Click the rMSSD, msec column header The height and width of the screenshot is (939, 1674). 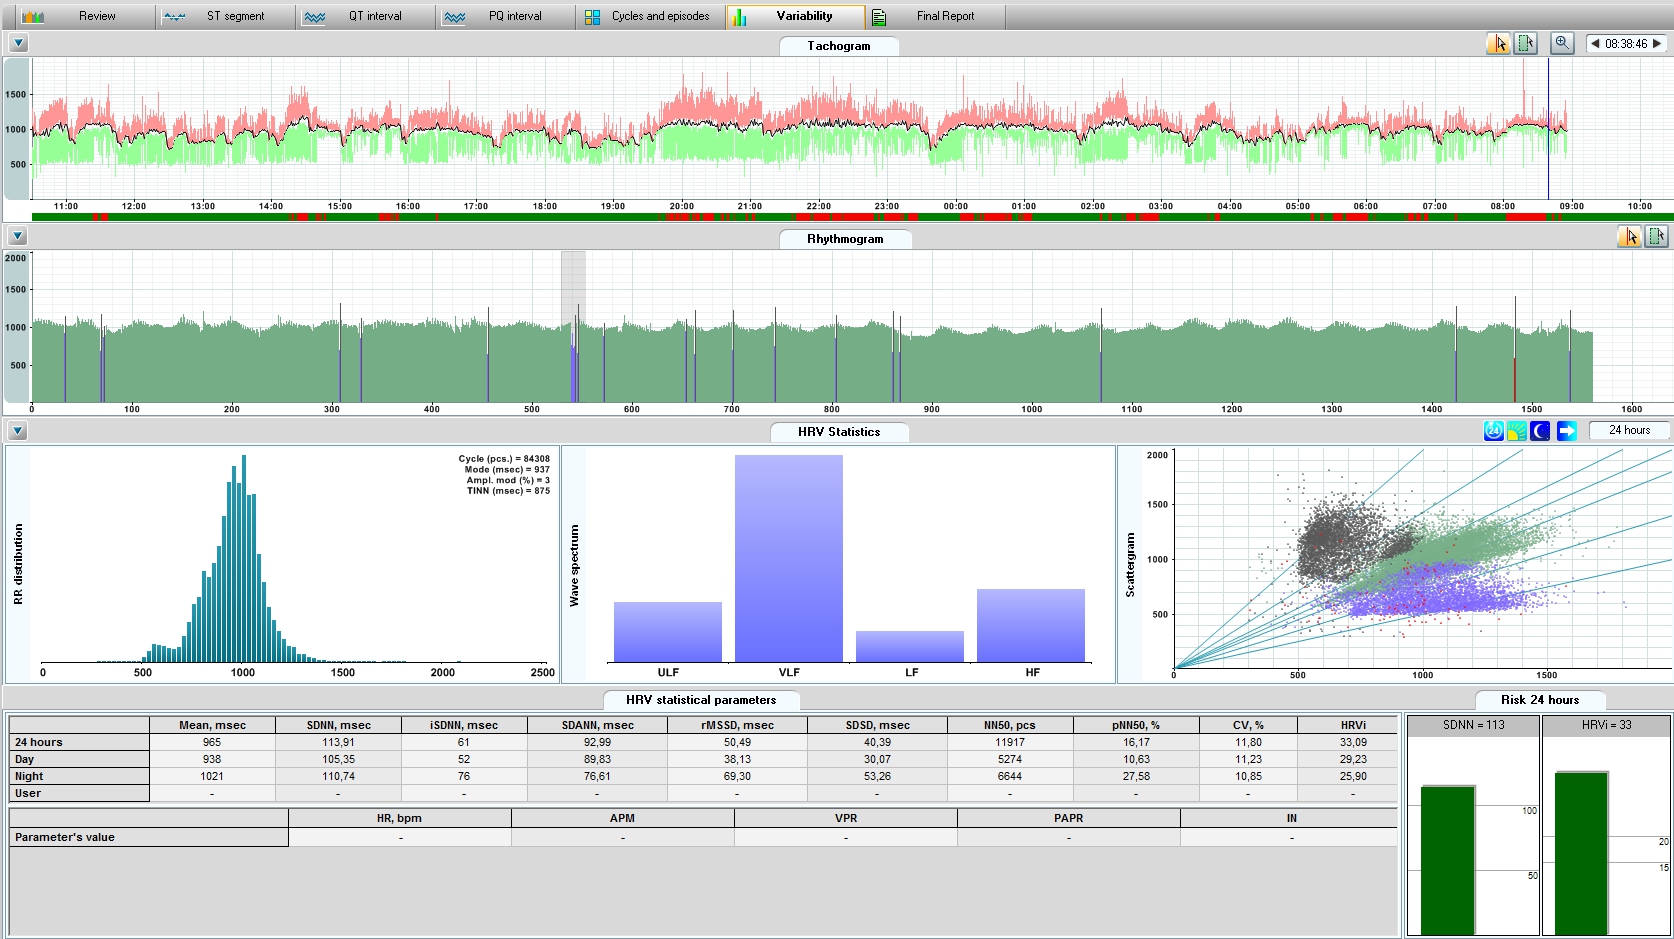pyautogui.click(x=737, y=725)
